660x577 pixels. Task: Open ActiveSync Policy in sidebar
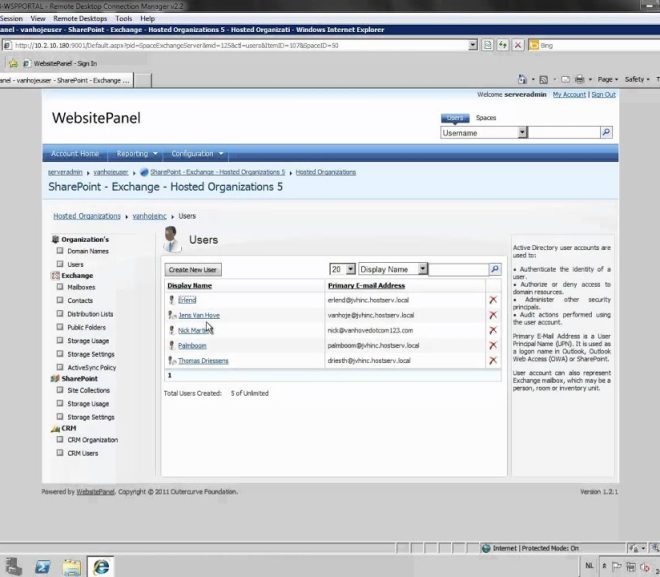(92, 367)
